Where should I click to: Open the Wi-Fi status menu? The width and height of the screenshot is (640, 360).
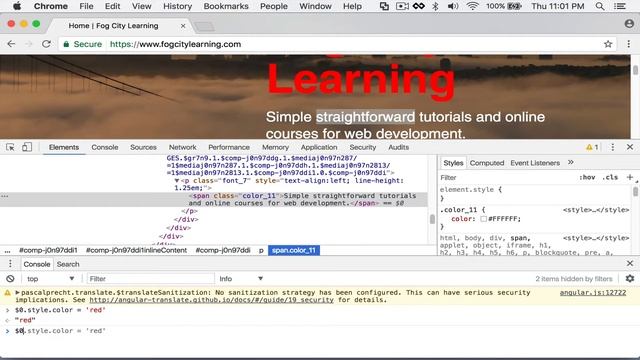472,6
